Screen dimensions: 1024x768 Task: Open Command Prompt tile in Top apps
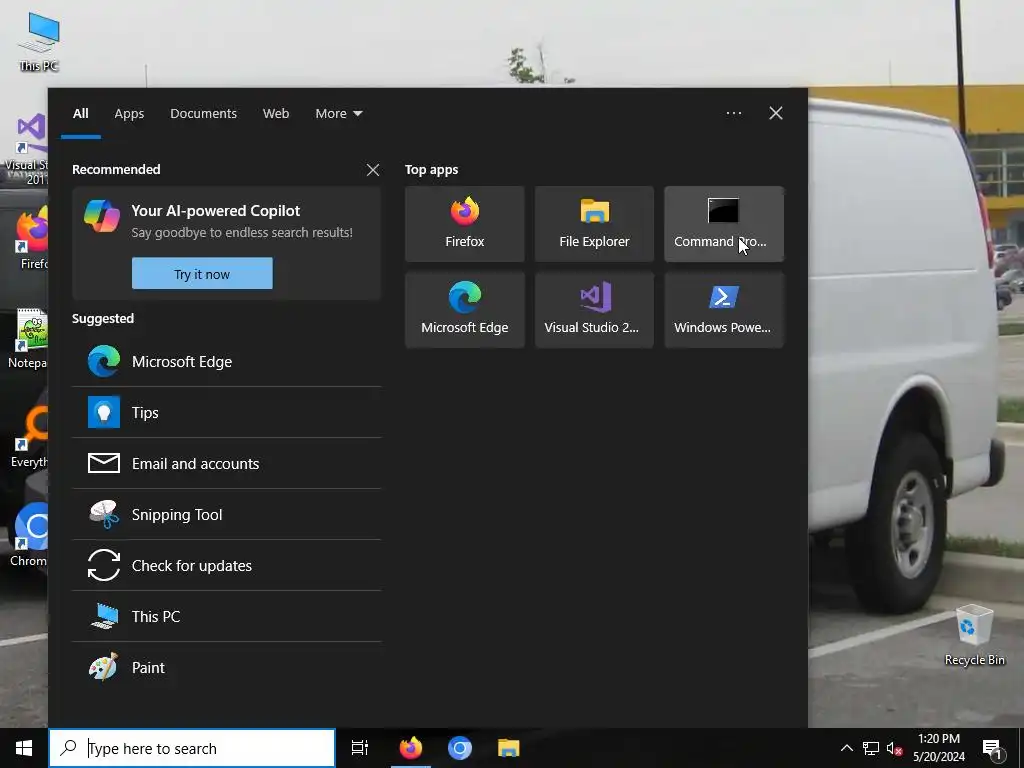coord(724,224)
